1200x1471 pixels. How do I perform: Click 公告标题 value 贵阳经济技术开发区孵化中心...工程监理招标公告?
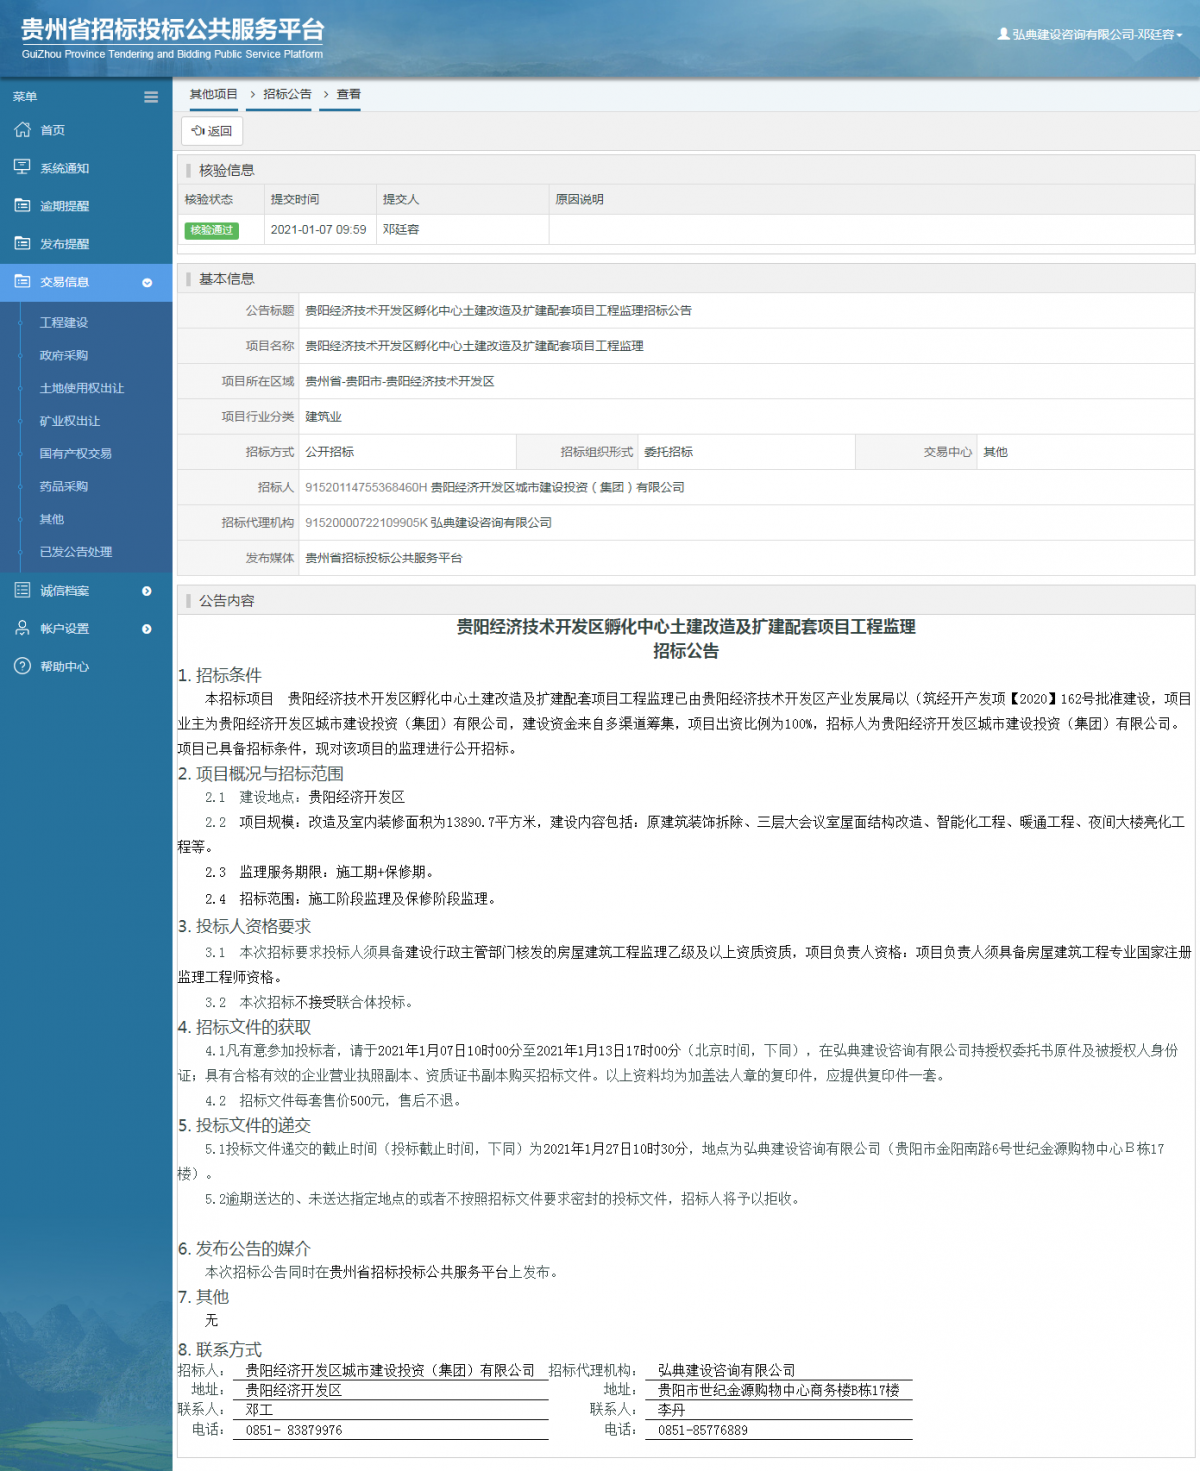498,311
